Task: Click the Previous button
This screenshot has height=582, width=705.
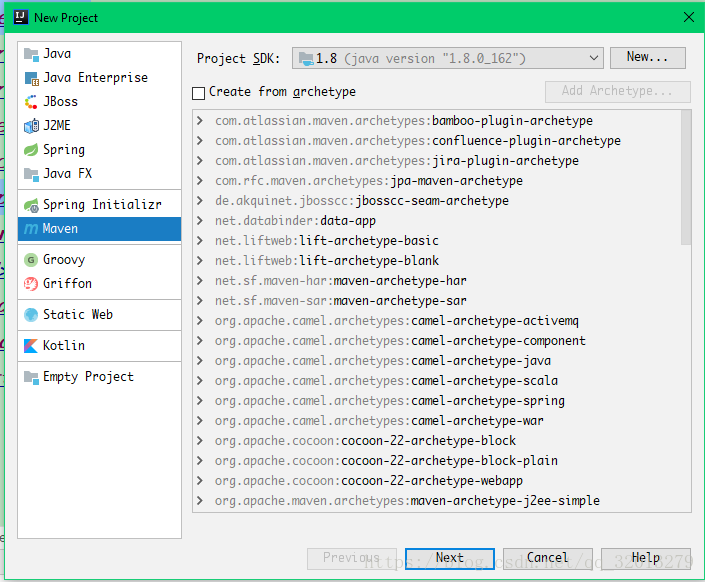Action: coord(352,559)
